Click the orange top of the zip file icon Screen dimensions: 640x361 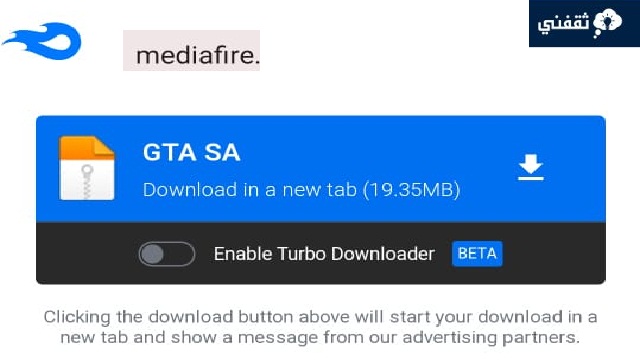point(87,148)
